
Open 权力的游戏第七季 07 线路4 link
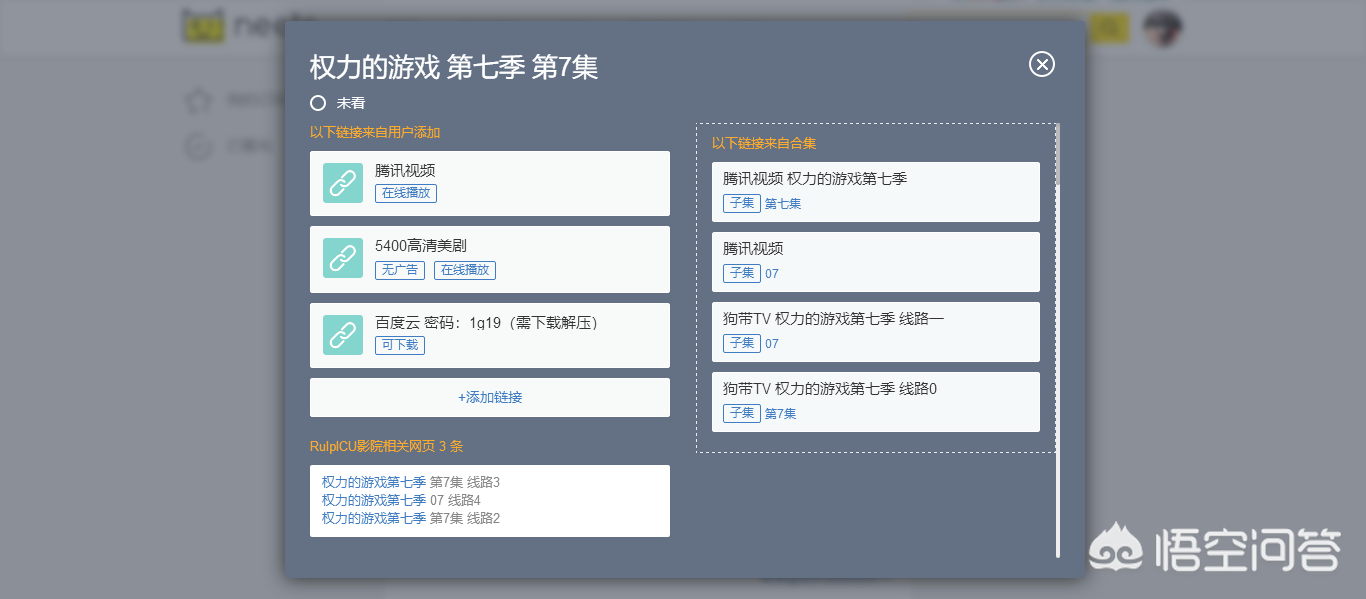[401, 500]
